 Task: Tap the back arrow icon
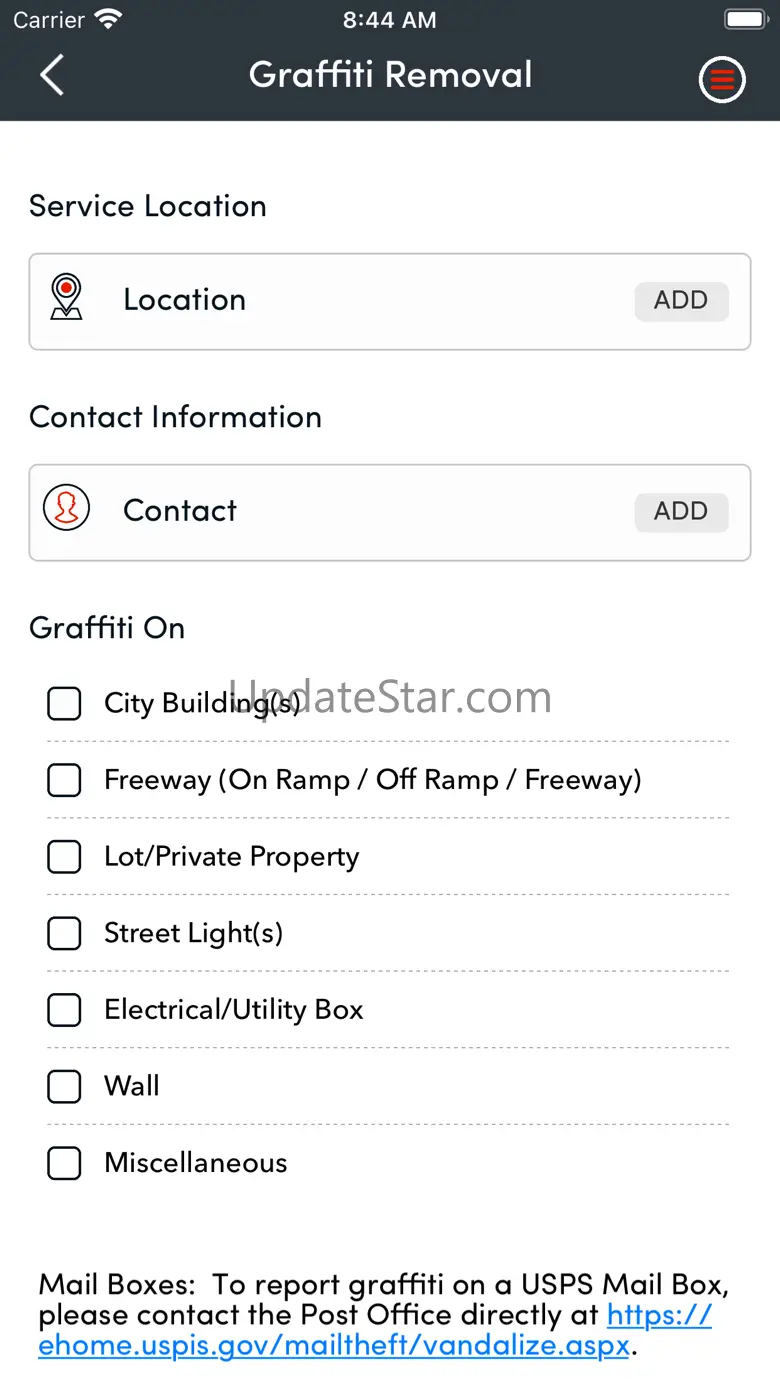point(52,75)
